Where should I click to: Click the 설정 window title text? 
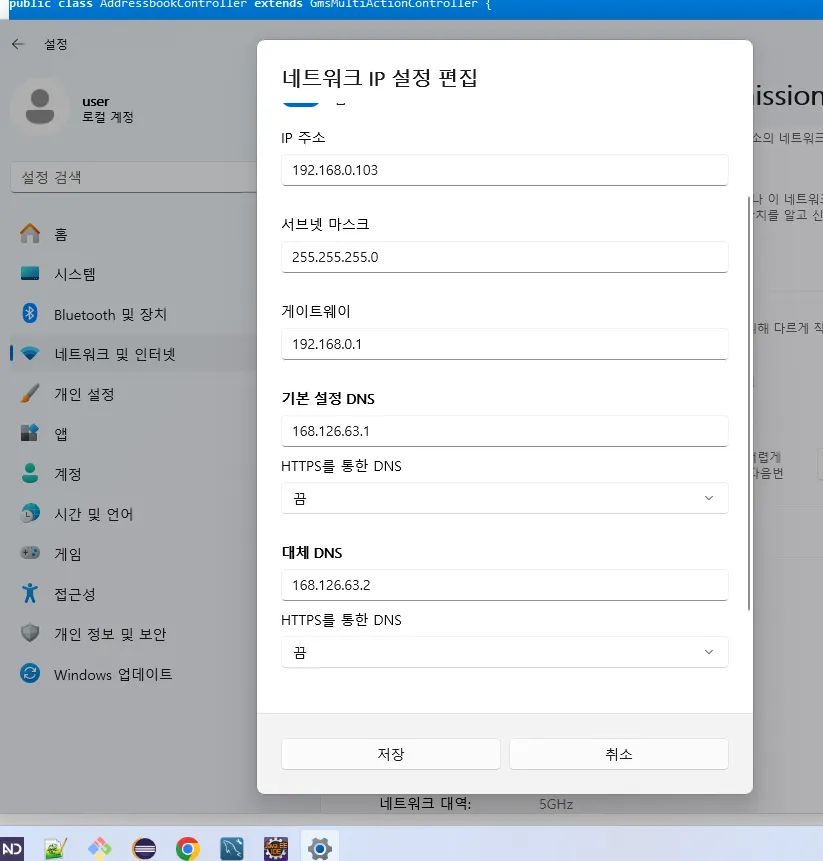pos(55,44)
